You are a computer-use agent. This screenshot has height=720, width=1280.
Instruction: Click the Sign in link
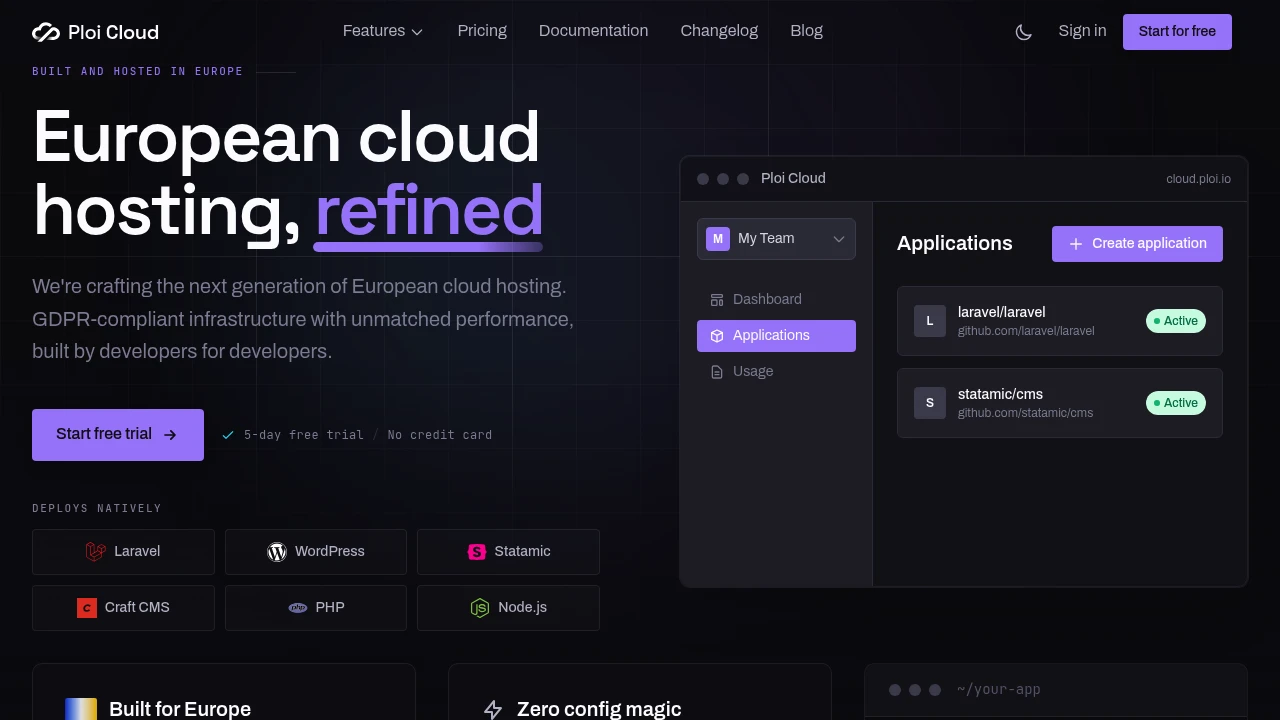click(1082, 31)
